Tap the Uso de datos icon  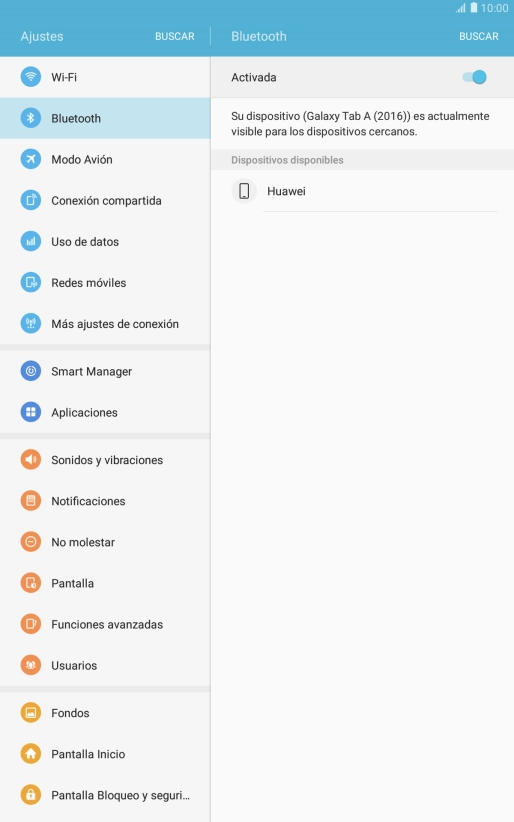[x=30, y=242]
